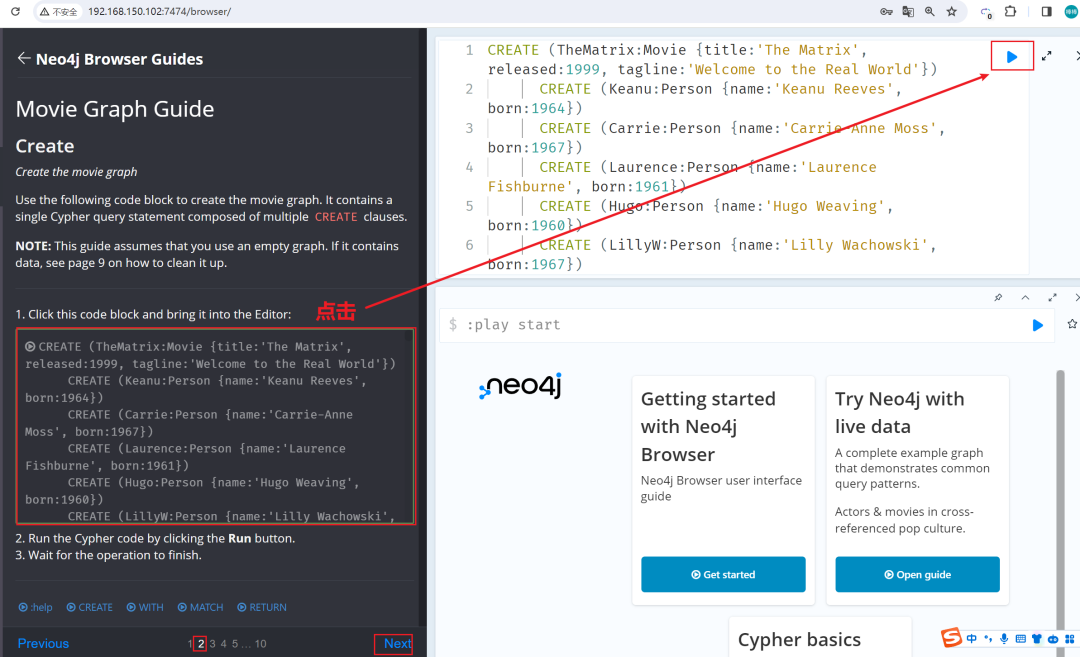The image size is (1080, 657).
Task: Go to guide page 3
Action: click(x=212, y=644)
